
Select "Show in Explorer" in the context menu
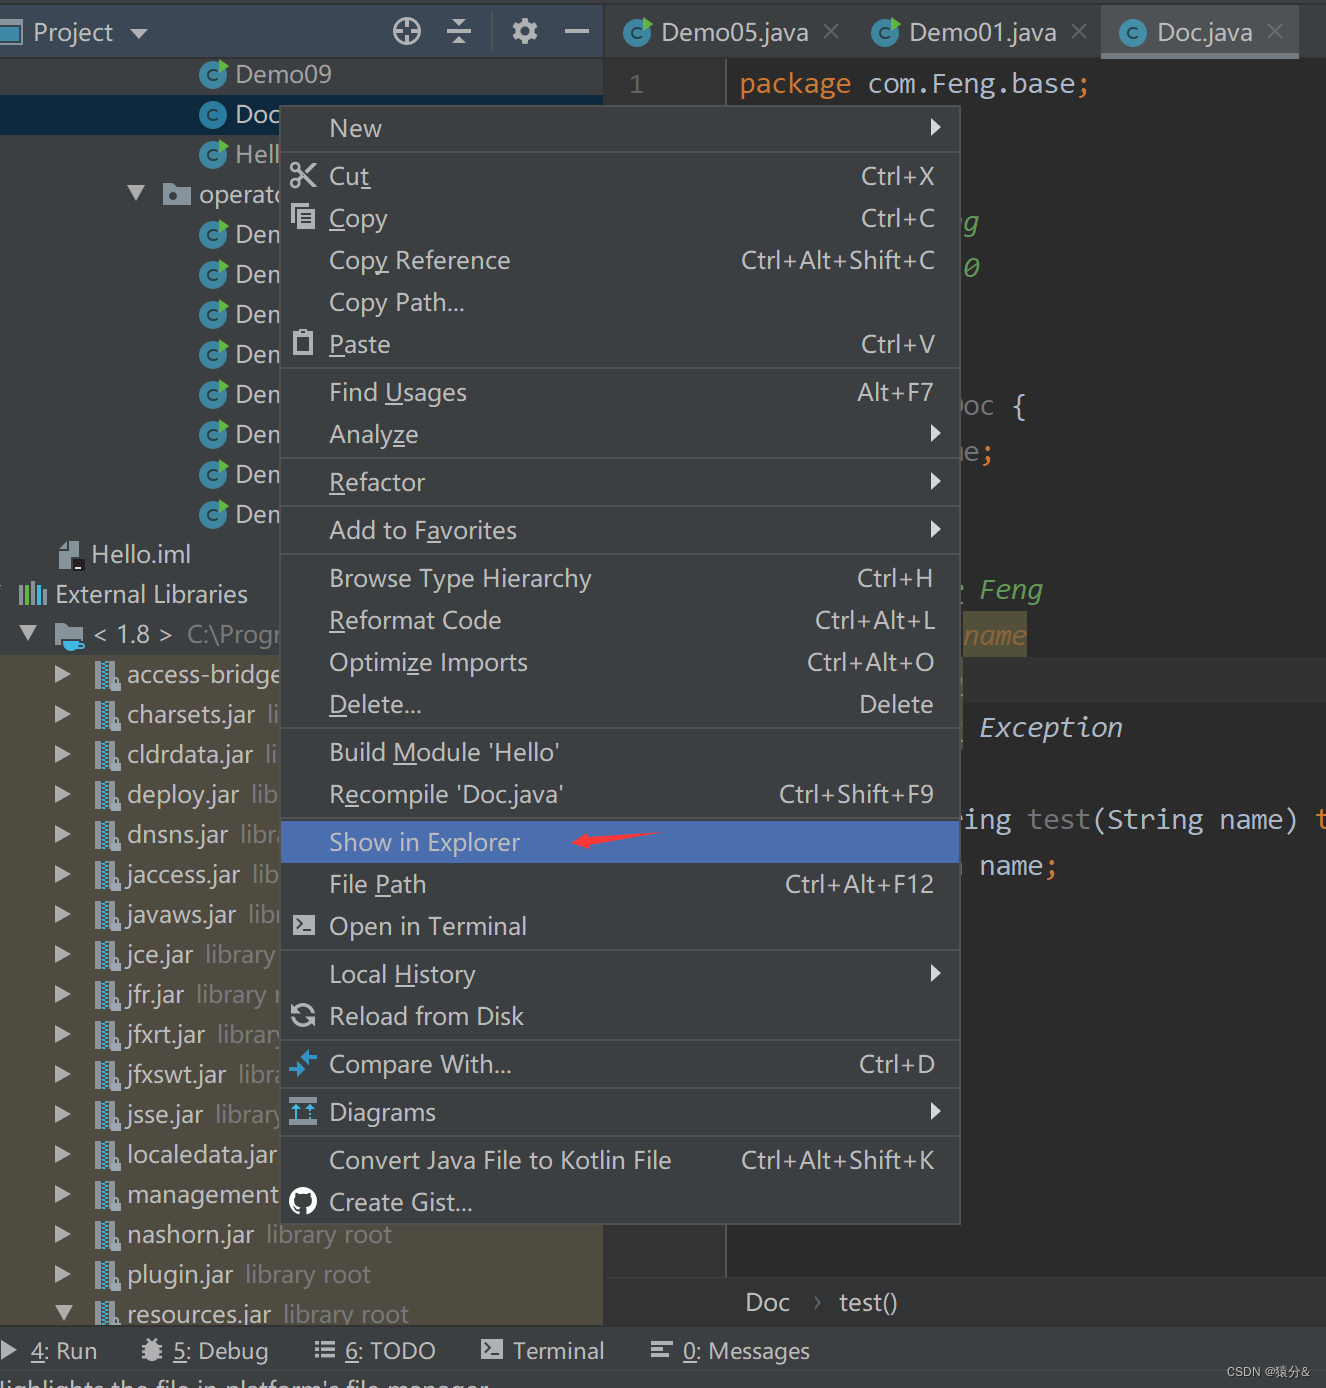pyautogui.click(x=424, y=841)
